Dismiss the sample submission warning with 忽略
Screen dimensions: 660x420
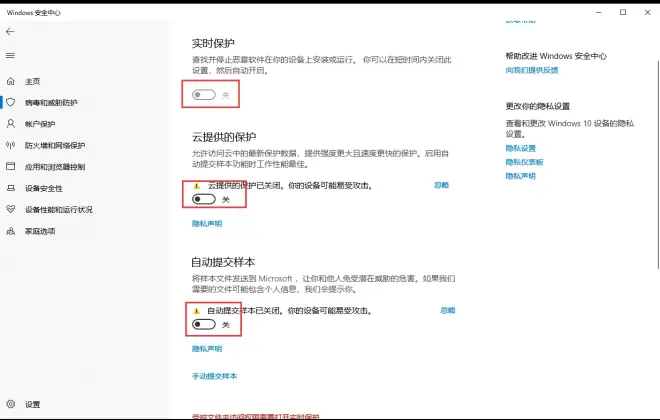447,311
